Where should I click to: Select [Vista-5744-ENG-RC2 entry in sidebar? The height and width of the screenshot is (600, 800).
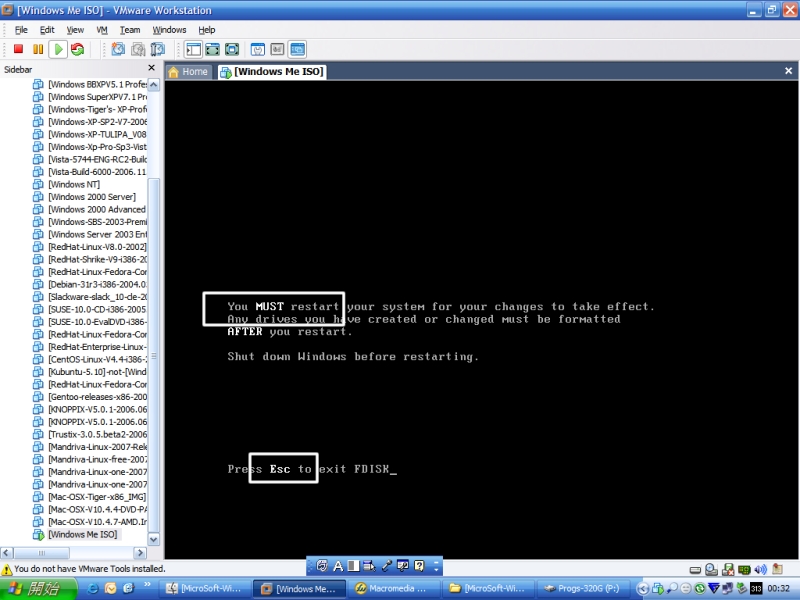point(89,159)
